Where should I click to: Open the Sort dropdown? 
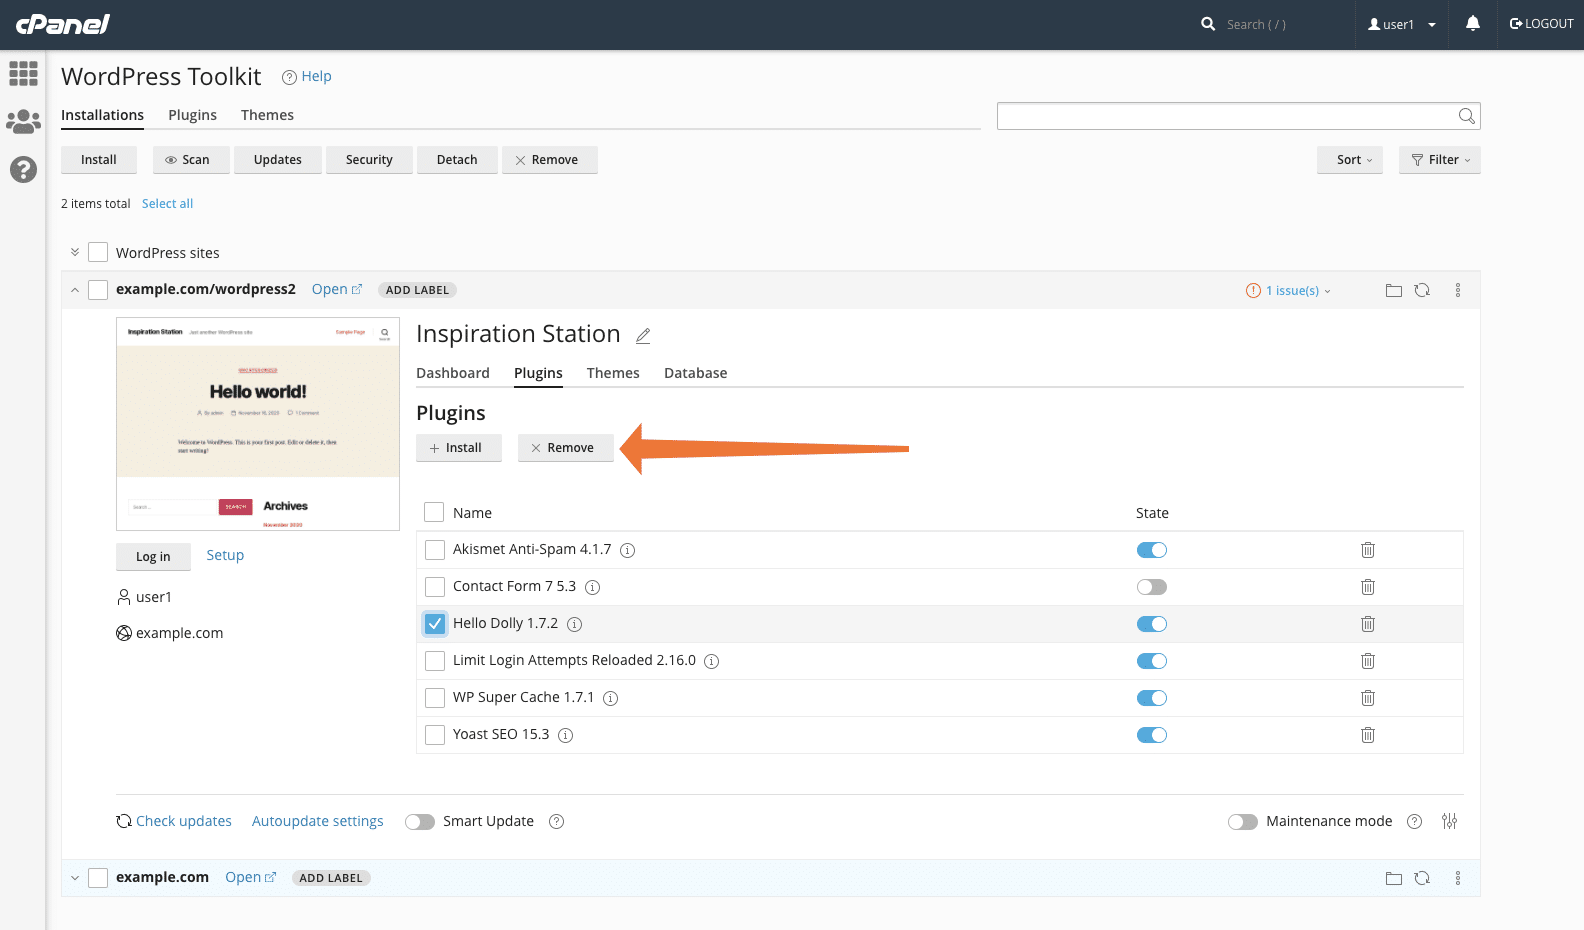pyautogui.click(x=1349, y=160)
